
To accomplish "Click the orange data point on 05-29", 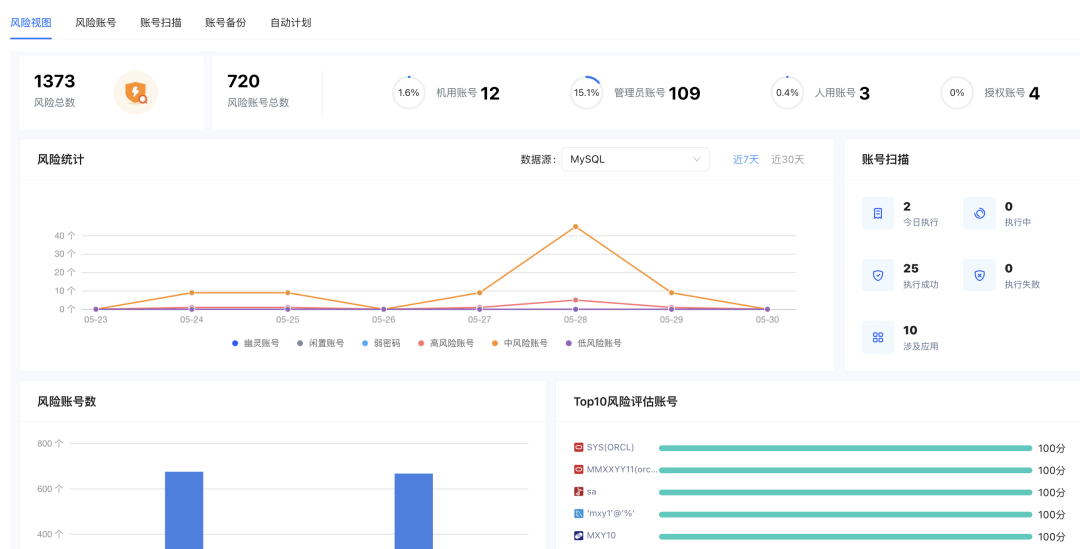I will click(x=672, y=293).
